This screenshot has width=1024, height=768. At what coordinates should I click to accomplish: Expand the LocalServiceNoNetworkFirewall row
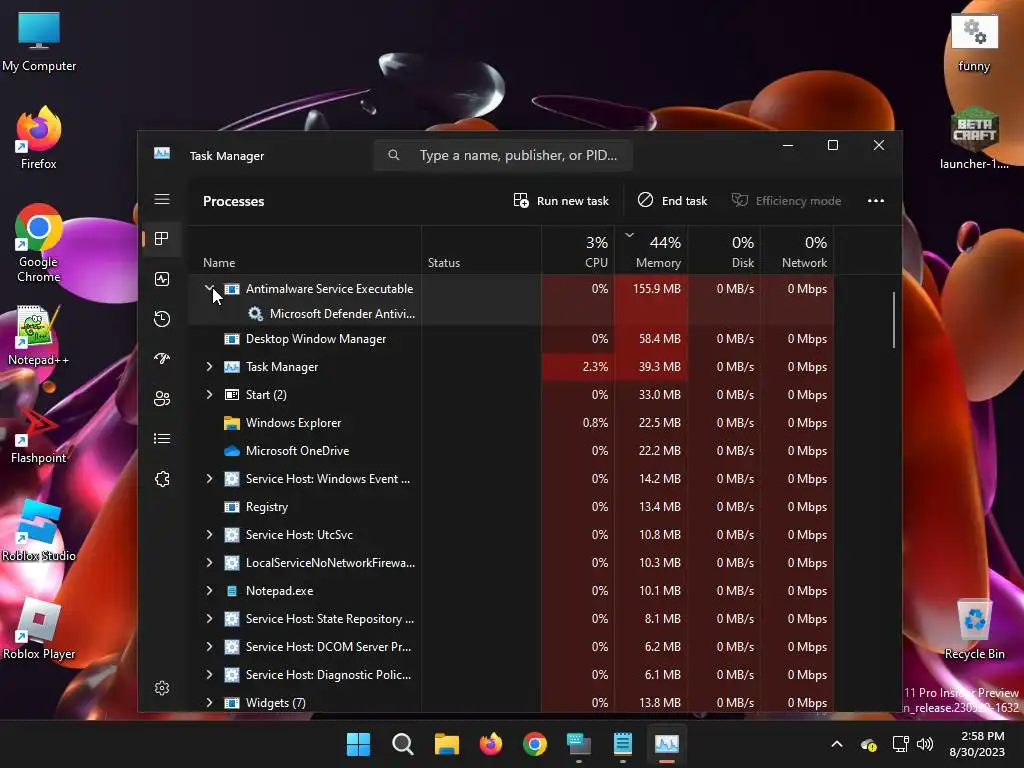pyautogui.click(x=209, y=562)
